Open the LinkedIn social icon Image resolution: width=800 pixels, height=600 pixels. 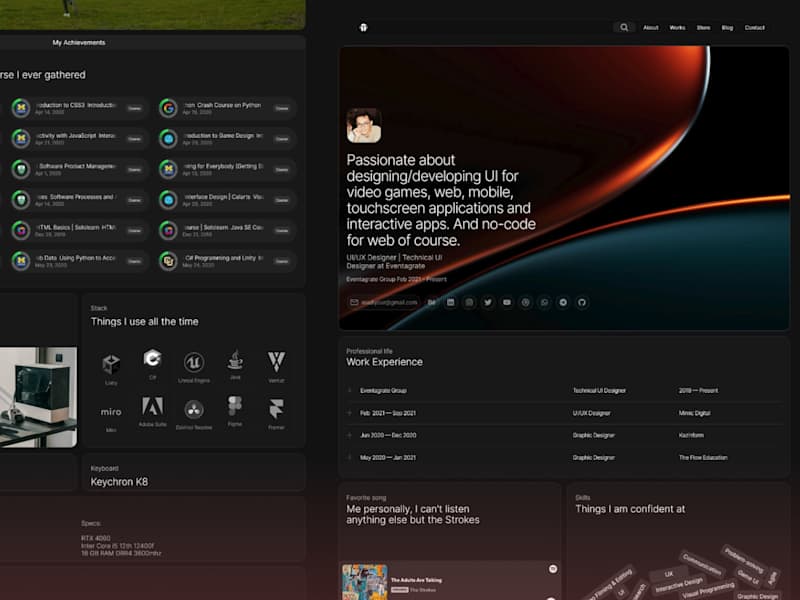[x=451, y=303]
